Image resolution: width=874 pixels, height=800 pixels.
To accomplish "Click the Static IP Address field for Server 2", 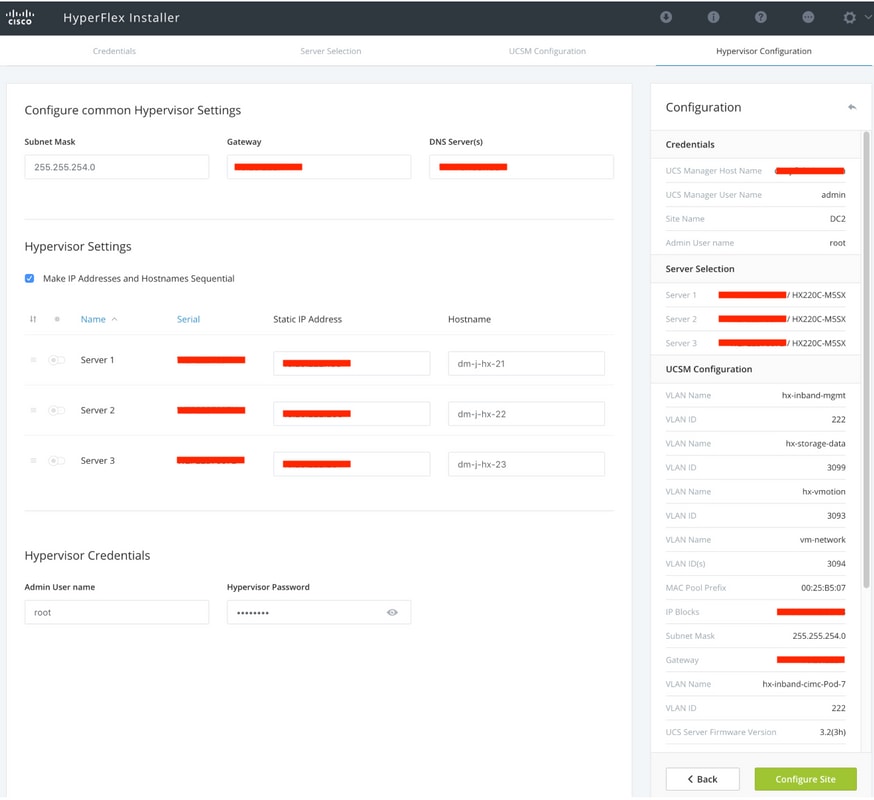I will (352, 414).
